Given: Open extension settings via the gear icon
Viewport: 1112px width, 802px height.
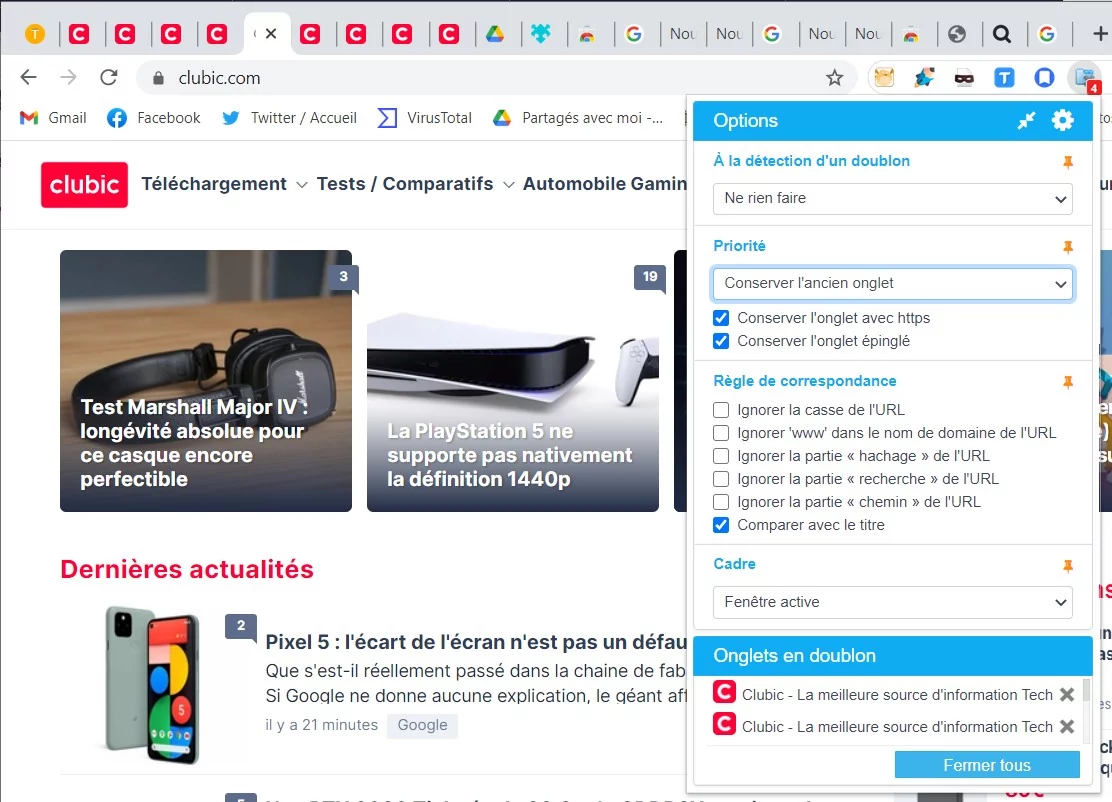Looking at the screenshot, I should click(x=1062, y=121).
